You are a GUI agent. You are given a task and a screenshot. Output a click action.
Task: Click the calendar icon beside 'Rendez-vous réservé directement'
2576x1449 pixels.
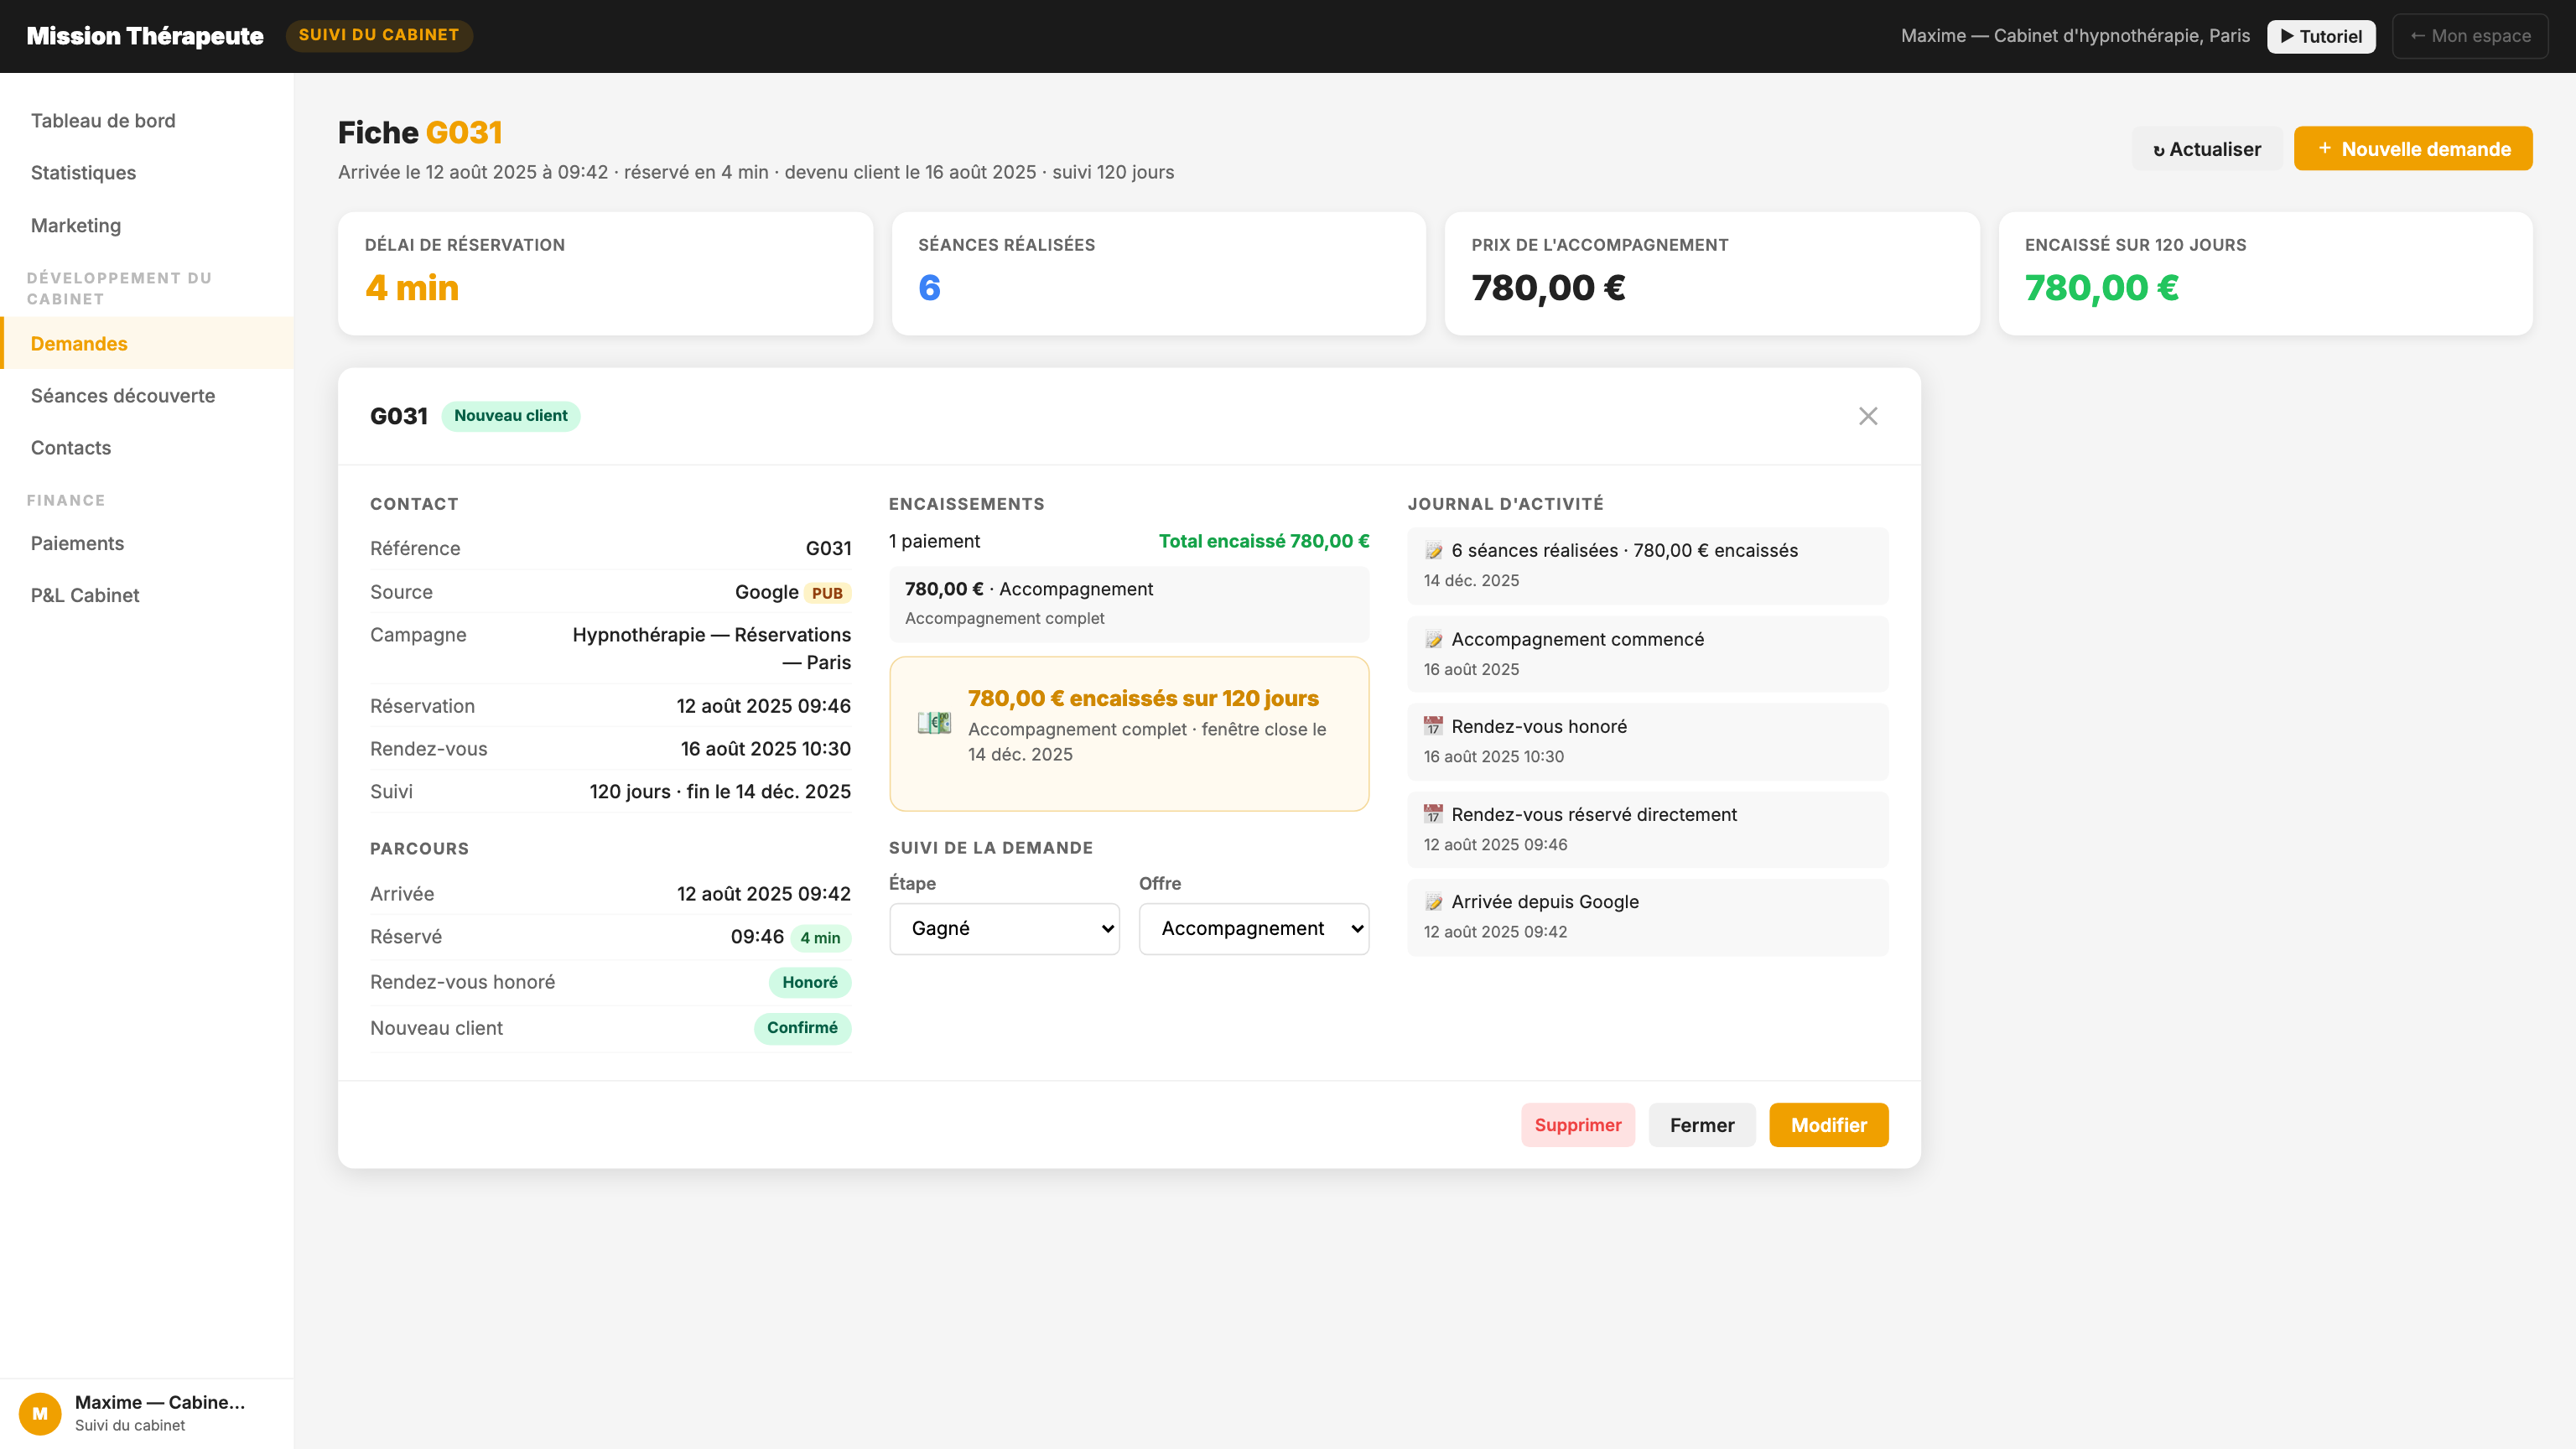pyautogui.click(x=1433, y=815)
